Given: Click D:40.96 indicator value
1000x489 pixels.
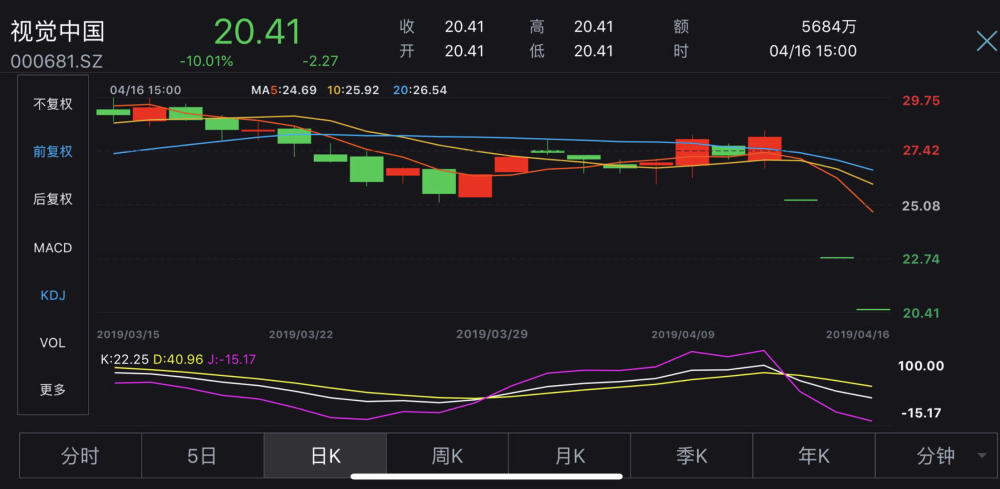Looking at the screenshot, I should (177, 360).
